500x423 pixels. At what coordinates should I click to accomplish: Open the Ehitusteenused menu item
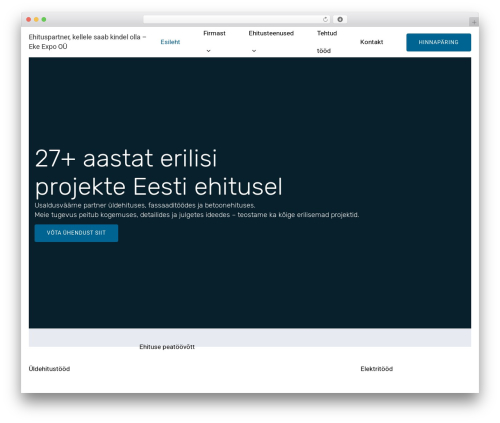click(x=271, y=33)
